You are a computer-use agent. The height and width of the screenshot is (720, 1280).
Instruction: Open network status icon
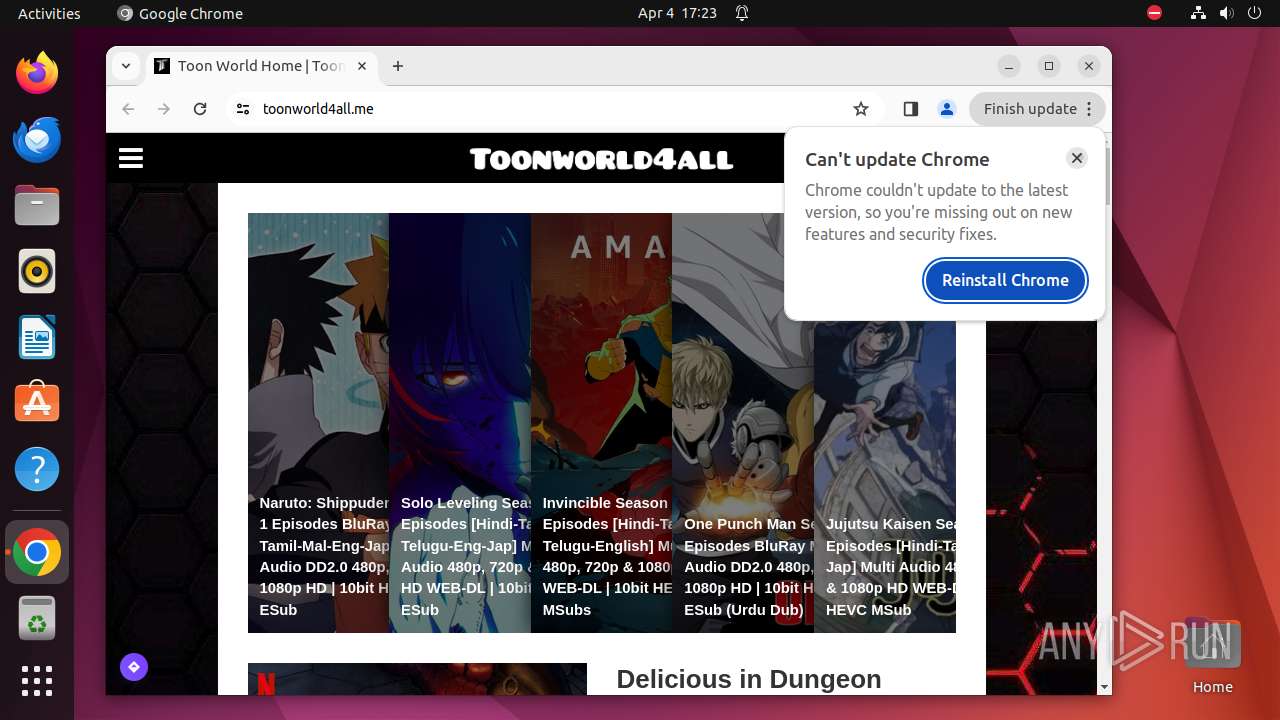[1198, 13]
